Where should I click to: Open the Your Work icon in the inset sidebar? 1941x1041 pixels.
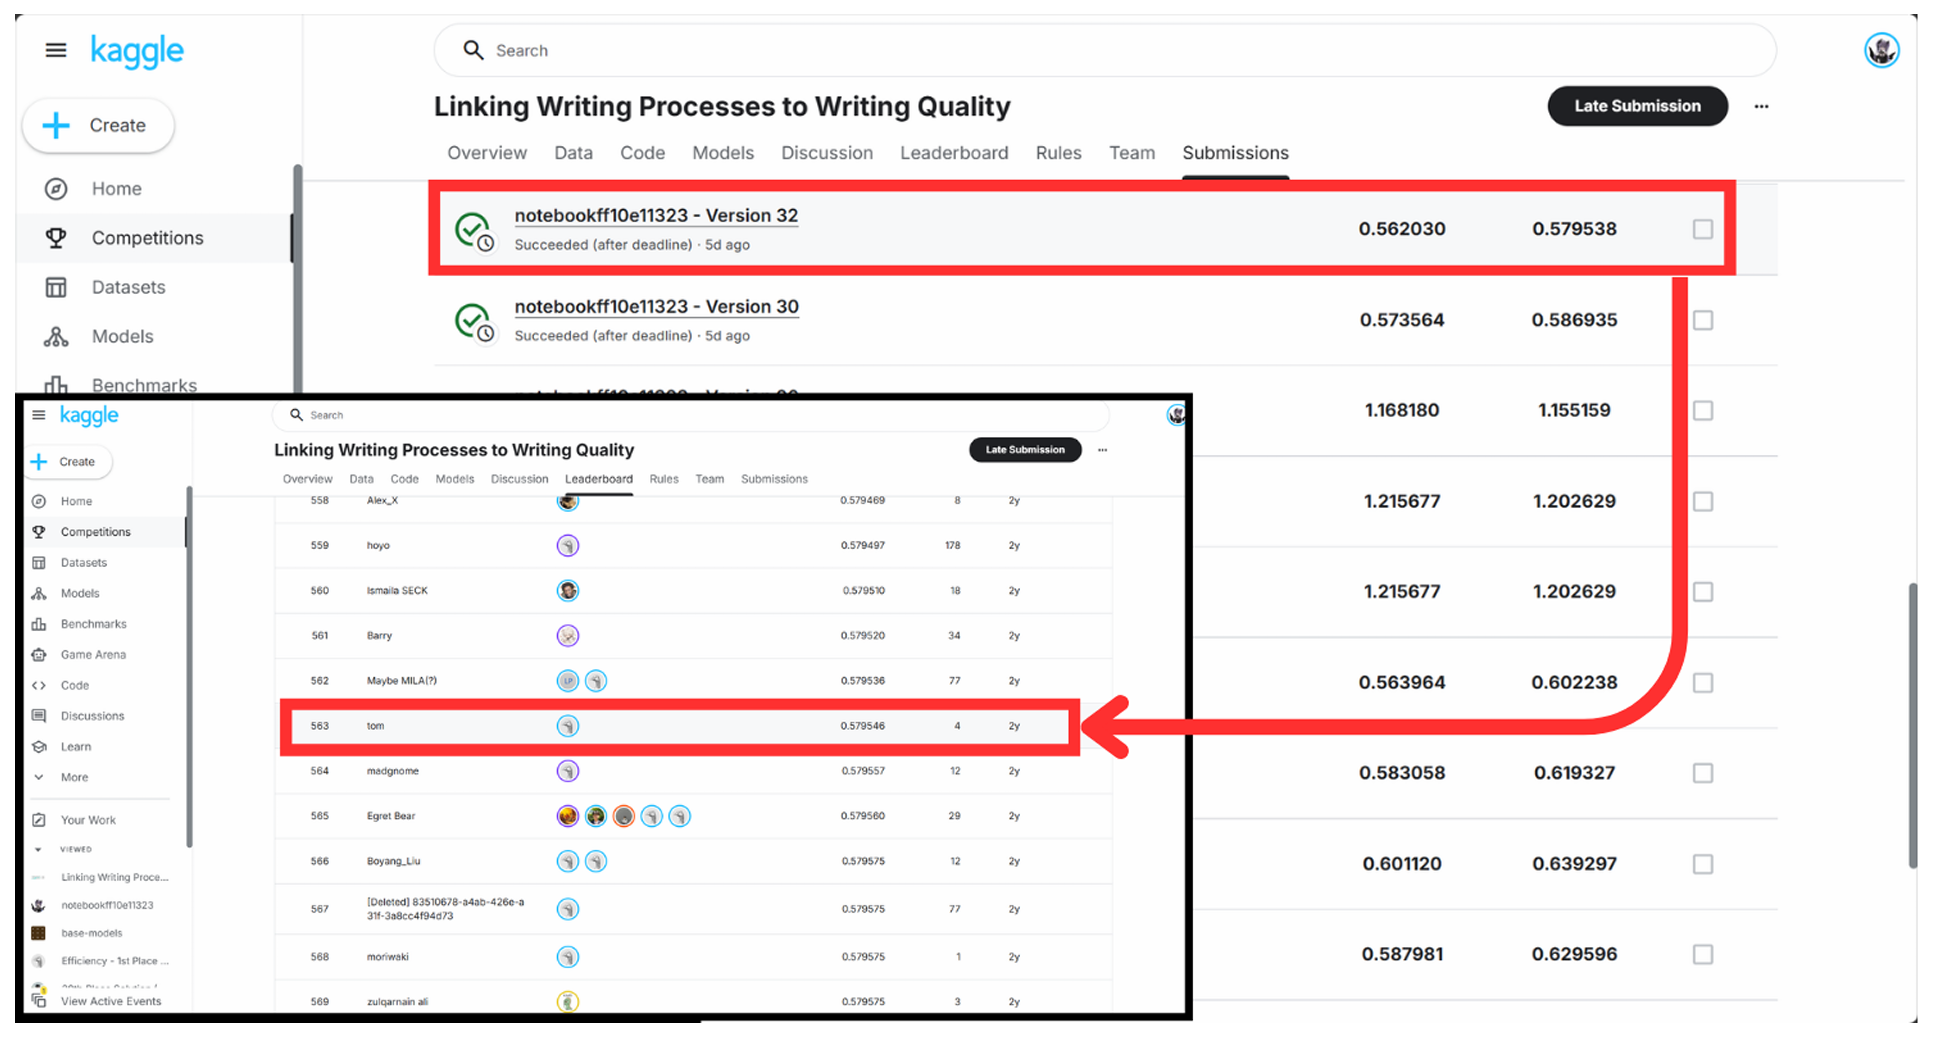pyautogui.click(x=39, y=820)
